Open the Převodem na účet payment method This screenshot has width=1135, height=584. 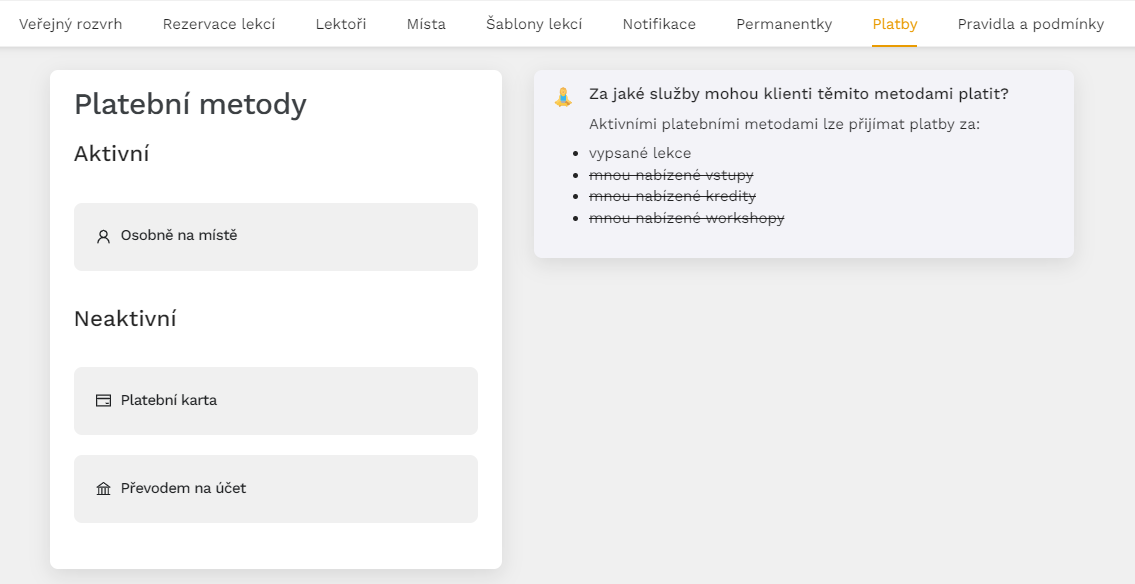pyautogui.click(x=276, y=488)
